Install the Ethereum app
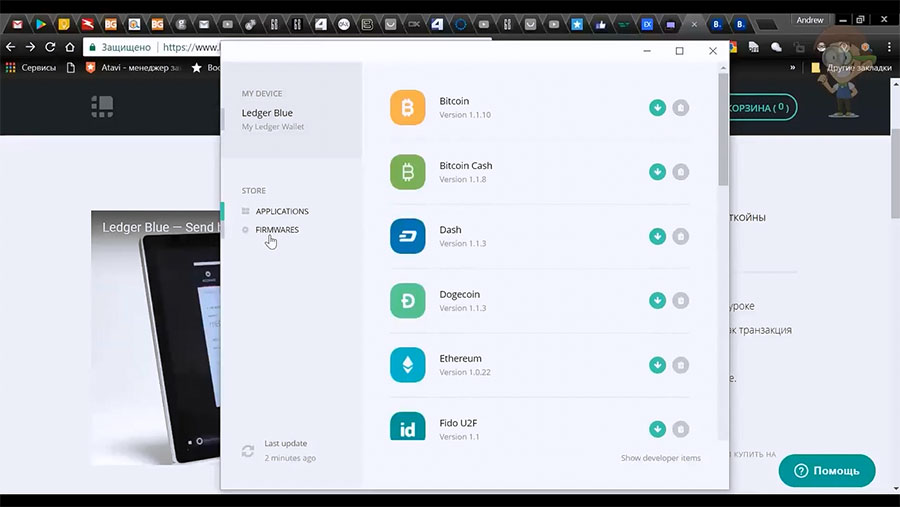Viewport: 900px width, 507px height. 657,365
